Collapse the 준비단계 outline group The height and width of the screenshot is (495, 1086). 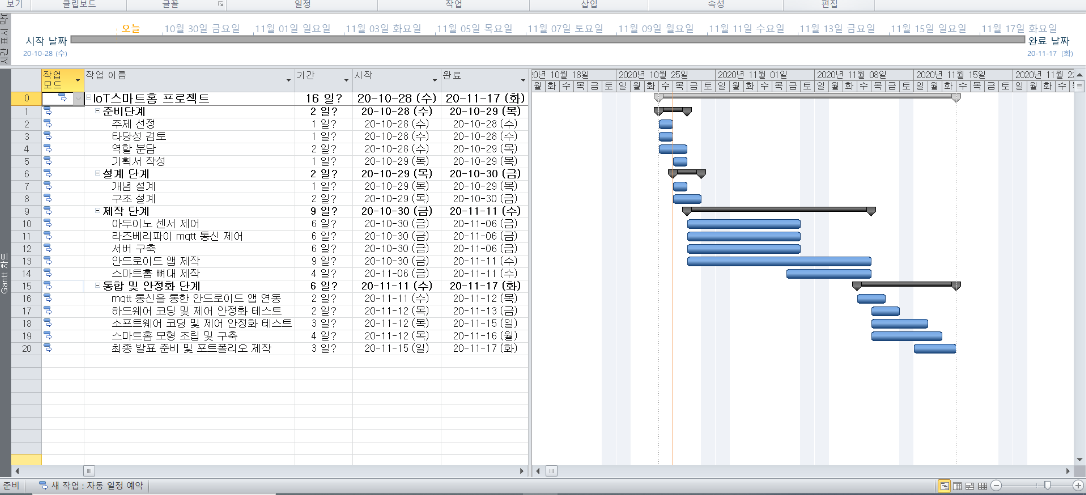pyautogui.click(x=98, y=111)
